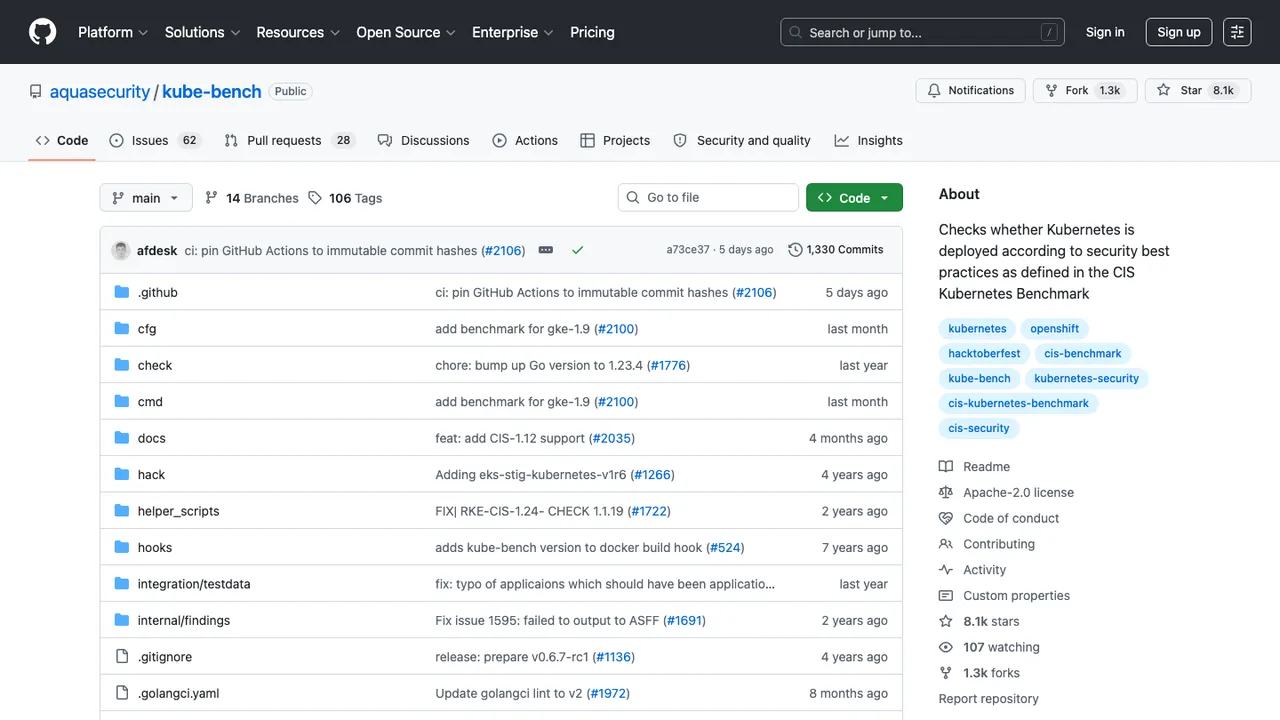Image resolution: width=1280 pixels, height=720 pixels.
Task: Expand the Platform menu
Action: click(x=113, y=32)
